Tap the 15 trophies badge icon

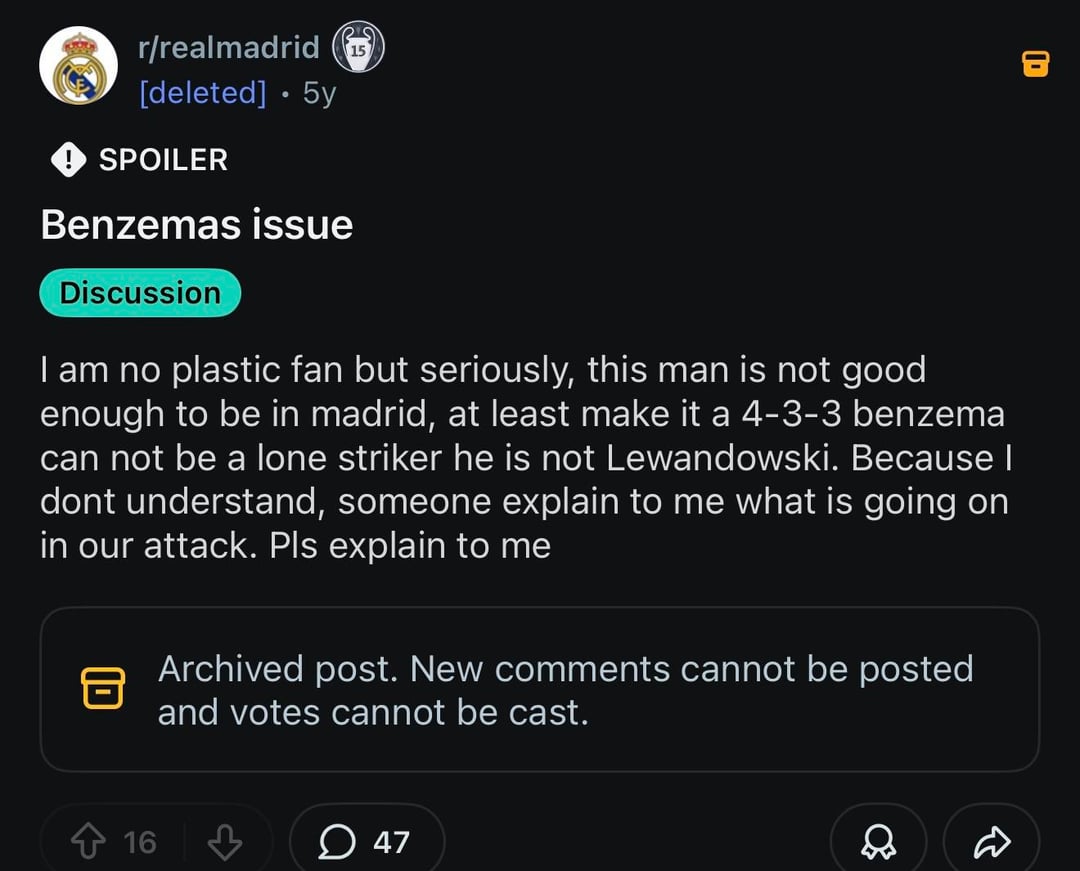coord(357,47)
